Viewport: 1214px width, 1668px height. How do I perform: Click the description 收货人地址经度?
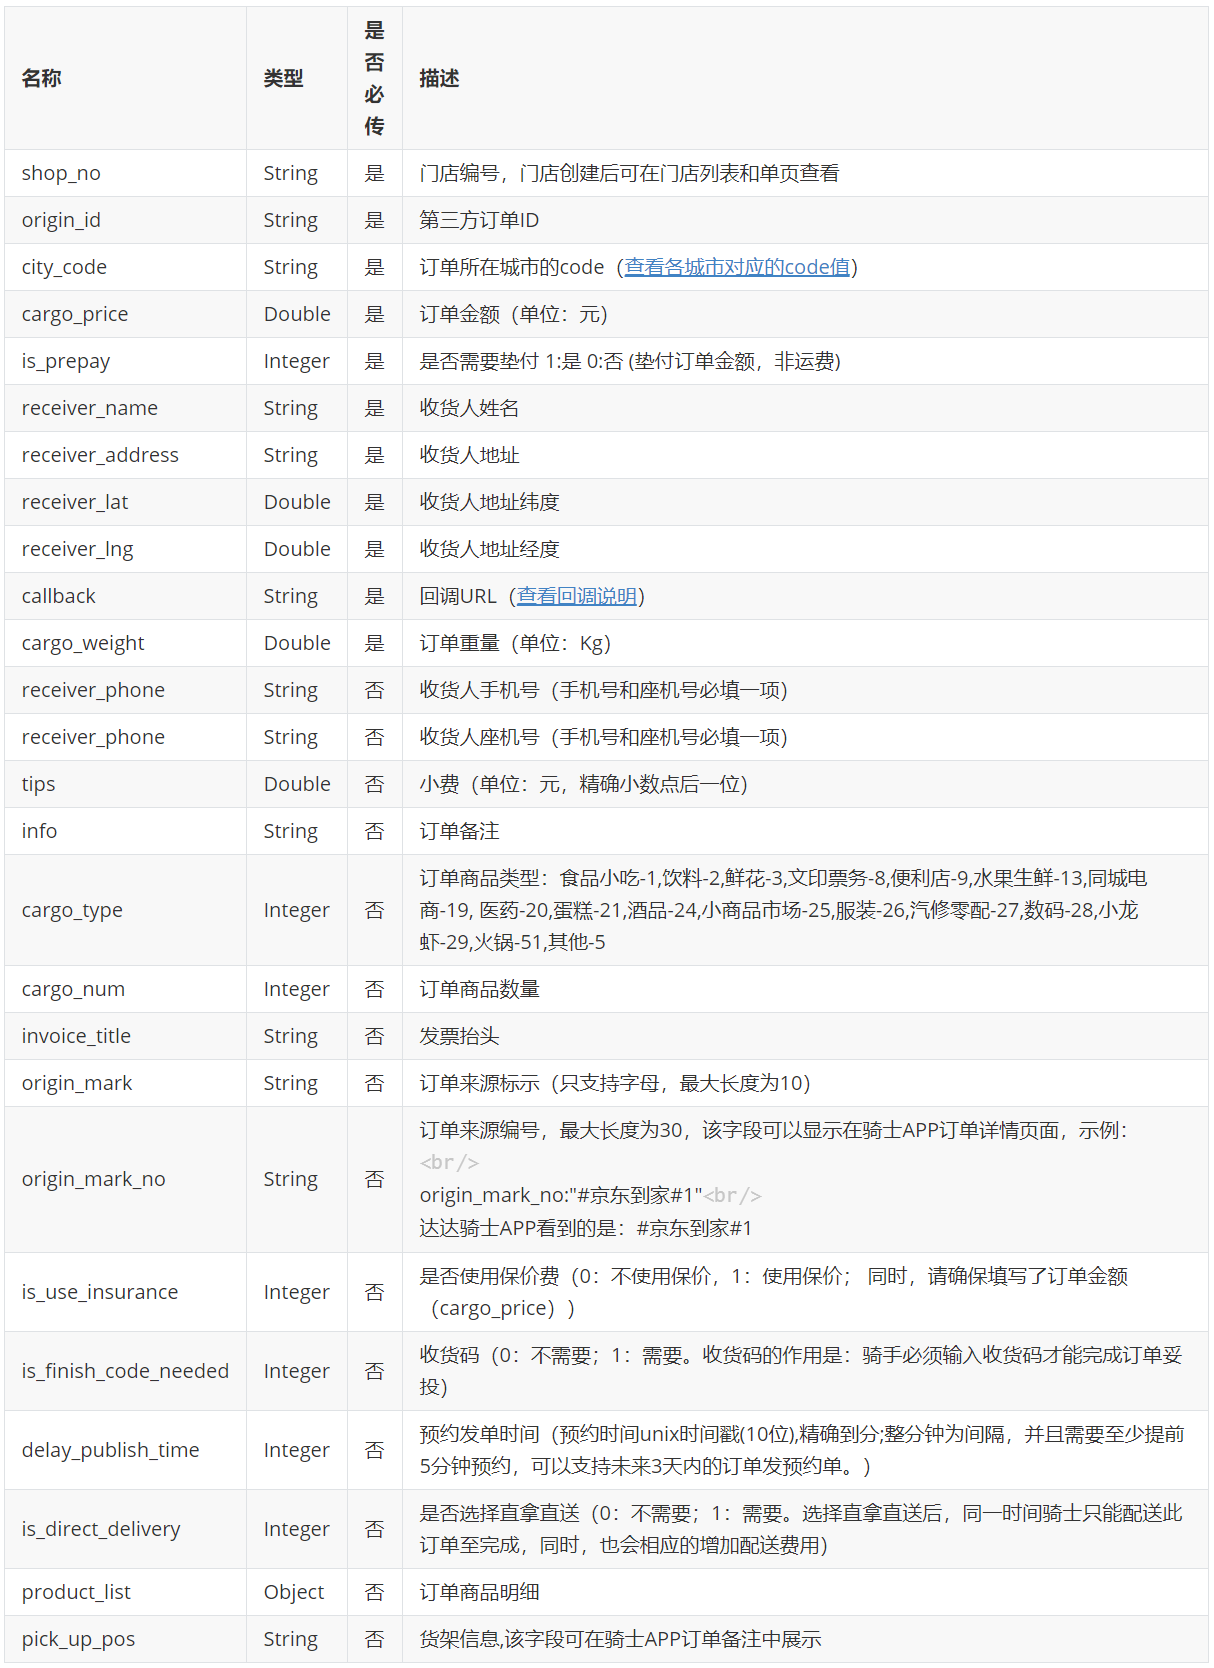489,549
